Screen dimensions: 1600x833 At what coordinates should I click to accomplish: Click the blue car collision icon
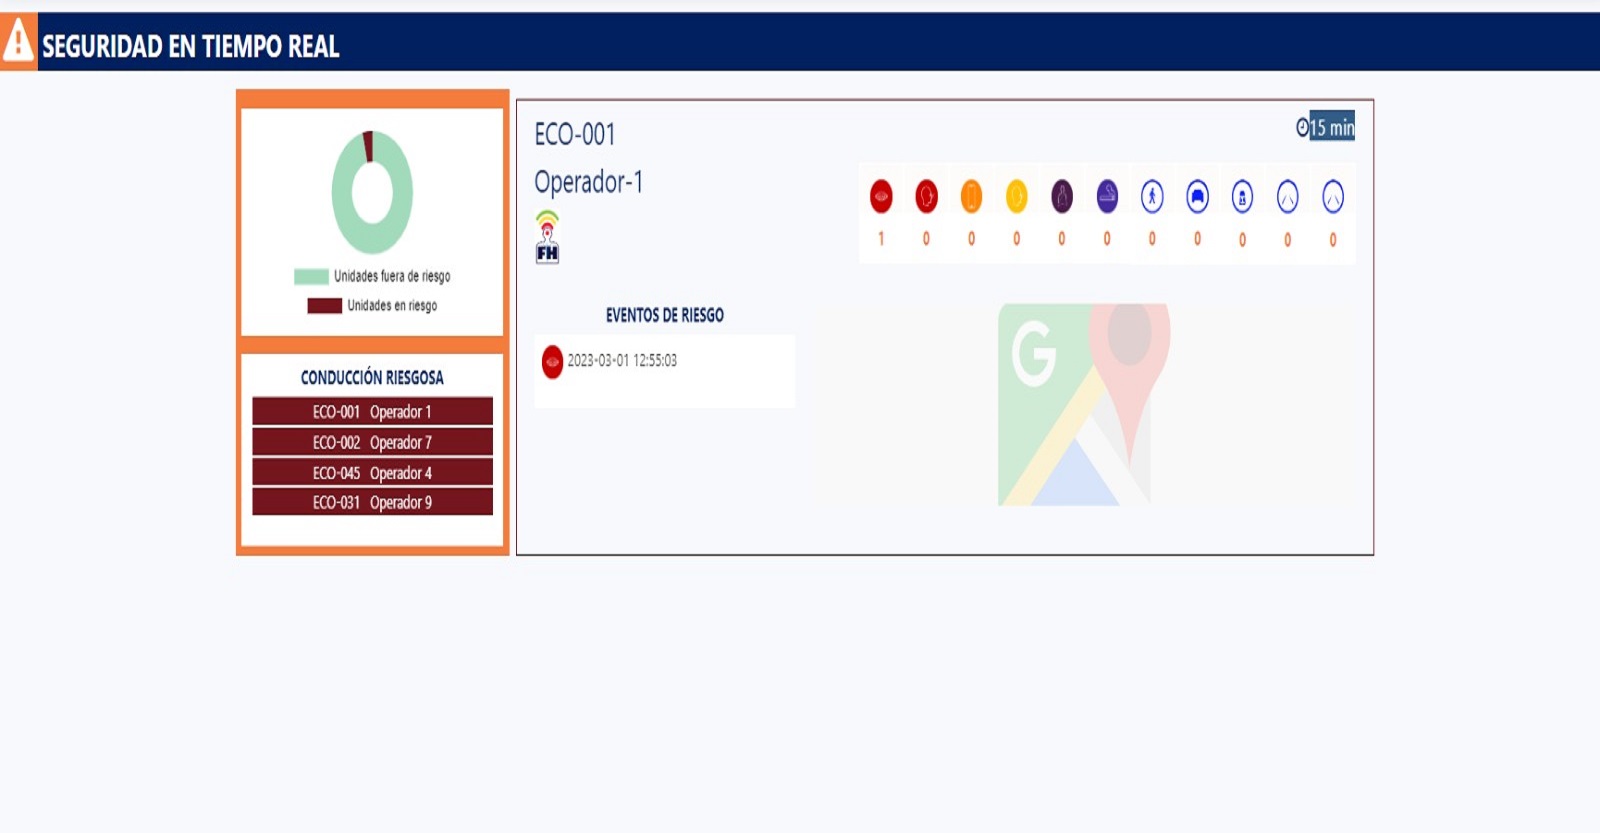(1197, 196)
